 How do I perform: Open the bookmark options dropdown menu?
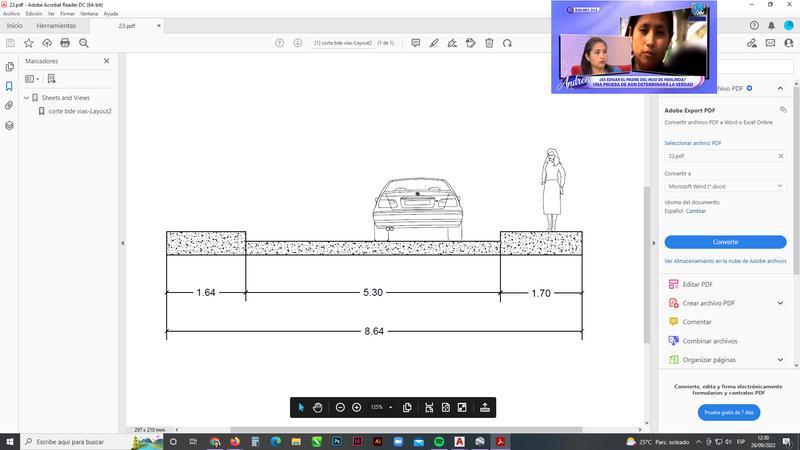[x=32, y=79]
